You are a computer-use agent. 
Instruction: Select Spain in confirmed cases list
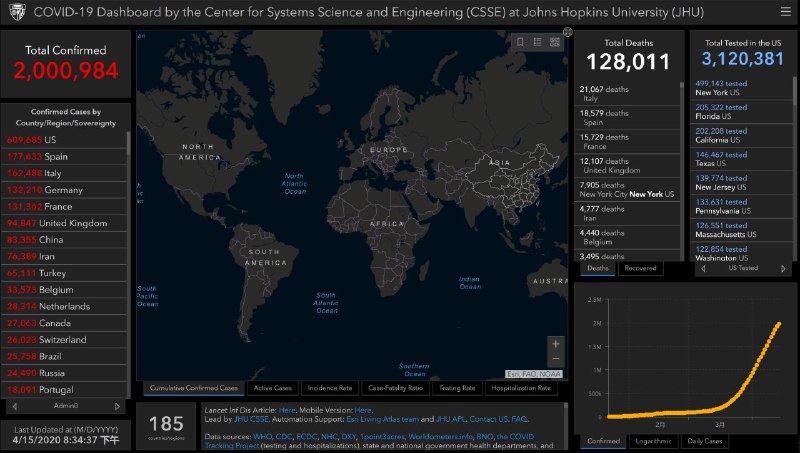tap(64, 157)
